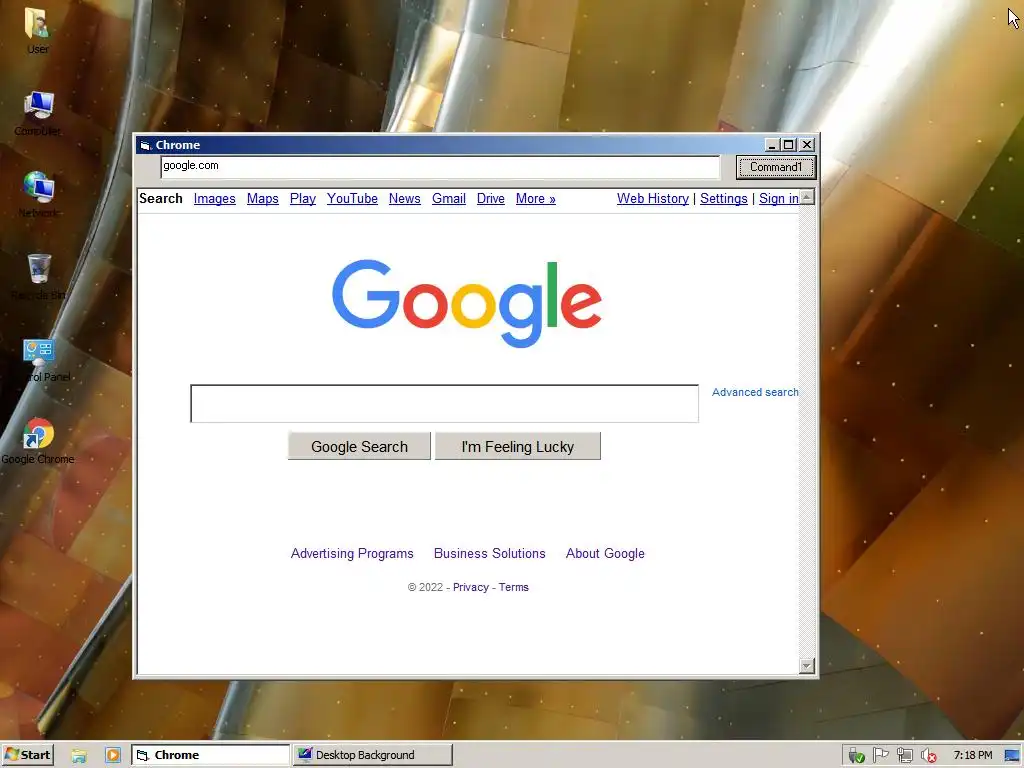Open the Terms link
Screen dimensions: 1024x768
[514, 587]
